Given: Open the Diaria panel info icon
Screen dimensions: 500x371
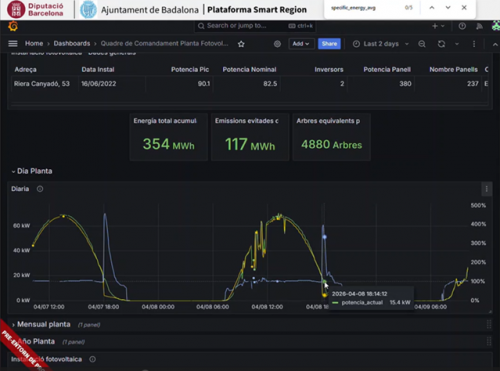Looking at the screenshot, I should pos(40,189).
